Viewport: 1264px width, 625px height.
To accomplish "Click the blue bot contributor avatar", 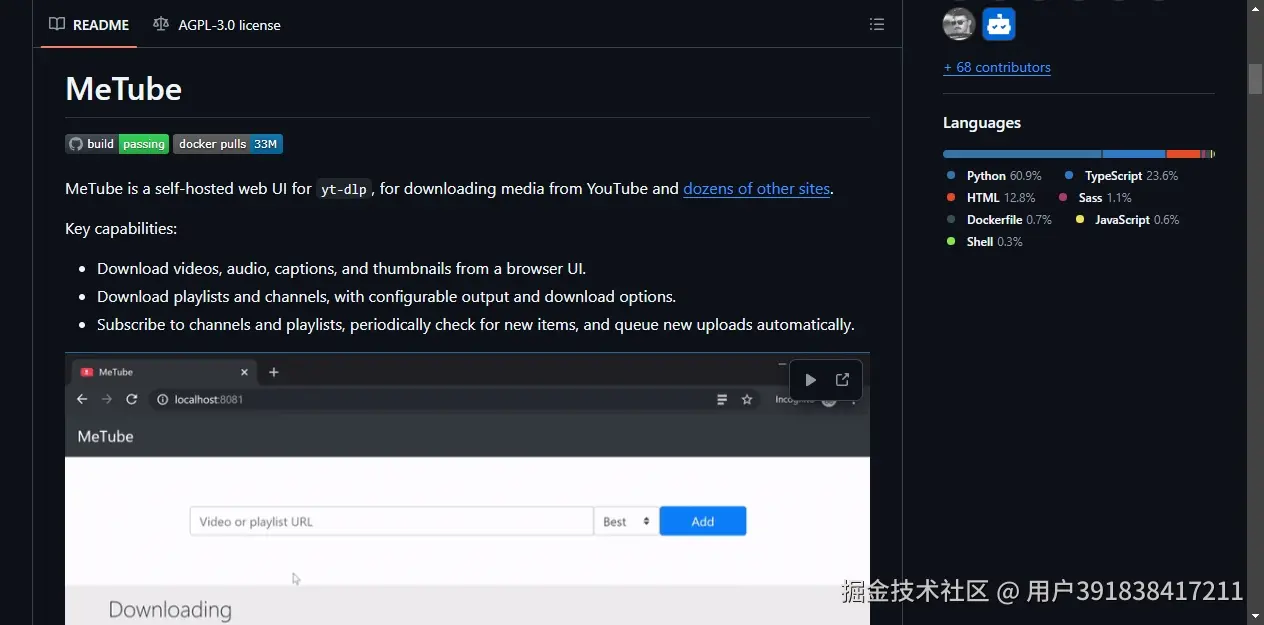I will point(999,24).
